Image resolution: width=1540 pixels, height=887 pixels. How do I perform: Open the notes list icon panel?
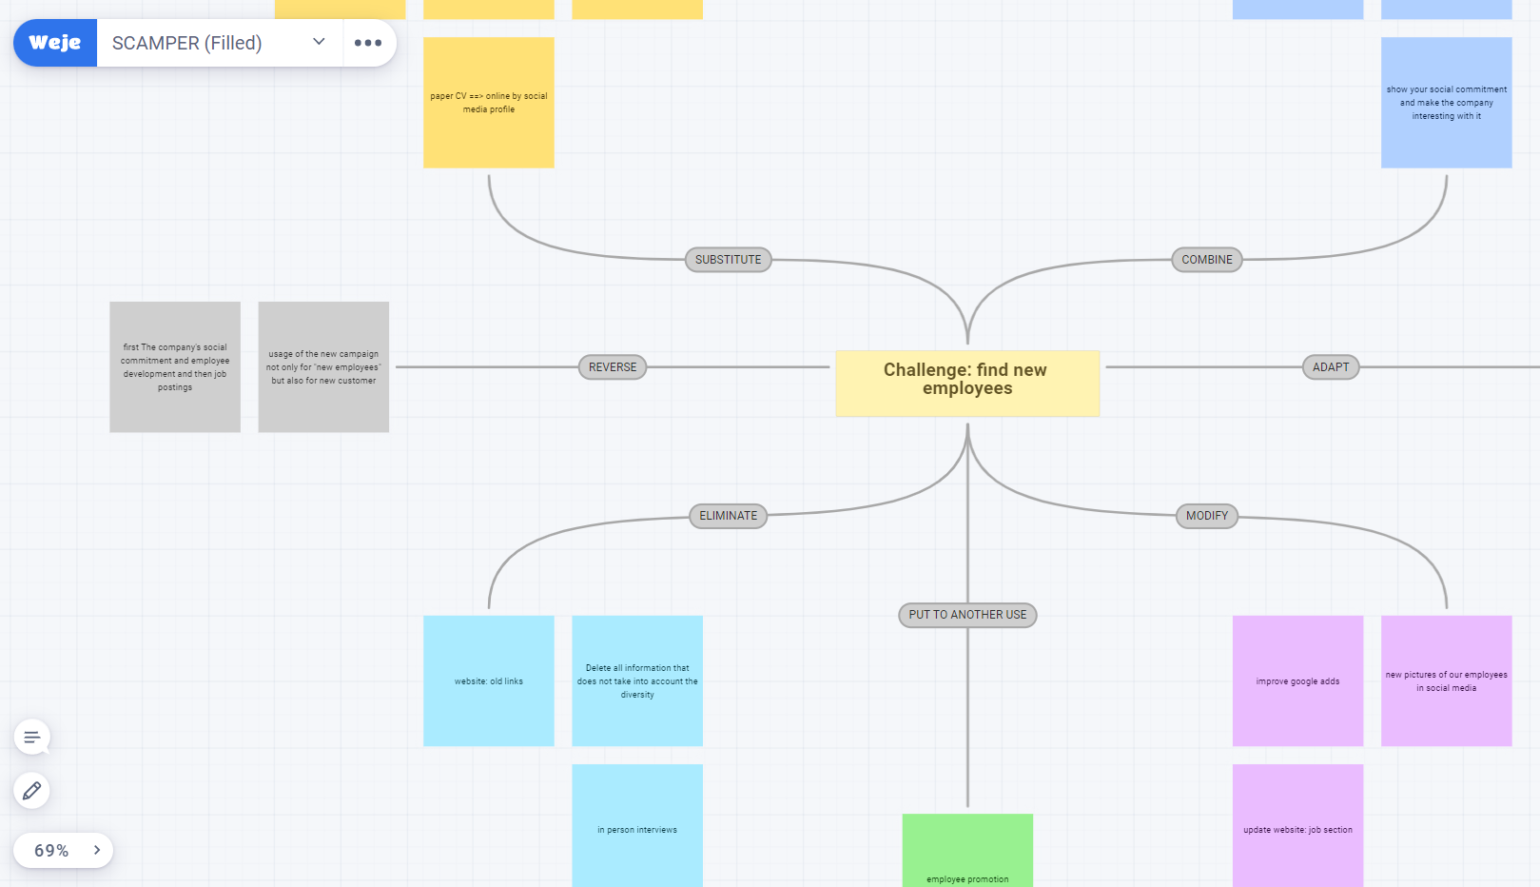click(32, 738)
